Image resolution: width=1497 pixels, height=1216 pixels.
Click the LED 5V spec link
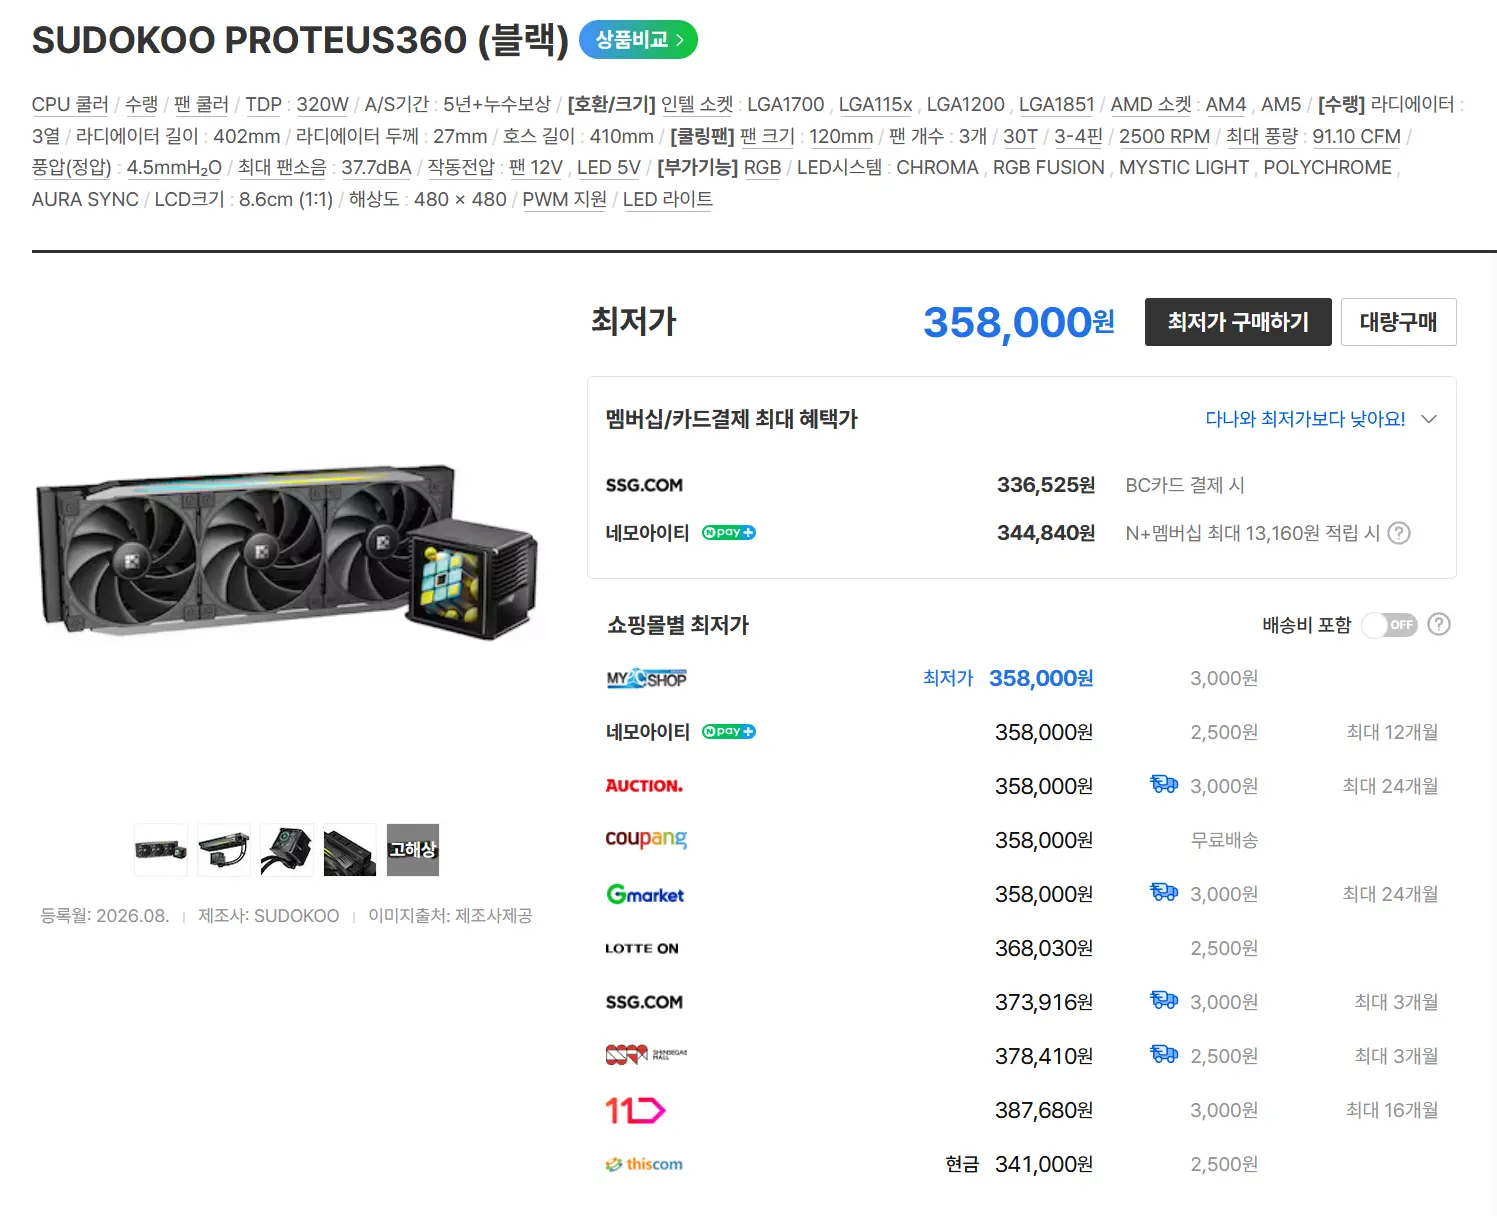coord(609,168)
